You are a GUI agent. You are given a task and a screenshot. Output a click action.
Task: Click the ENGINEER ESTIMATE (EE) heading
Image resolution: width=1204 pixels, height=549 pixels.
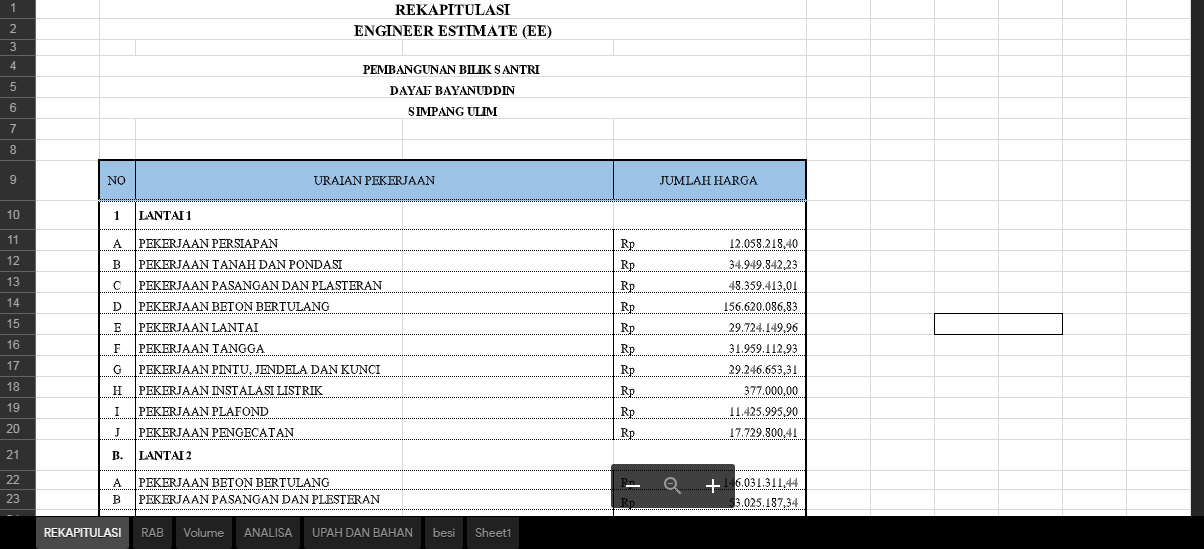click(x=453, y=31)
